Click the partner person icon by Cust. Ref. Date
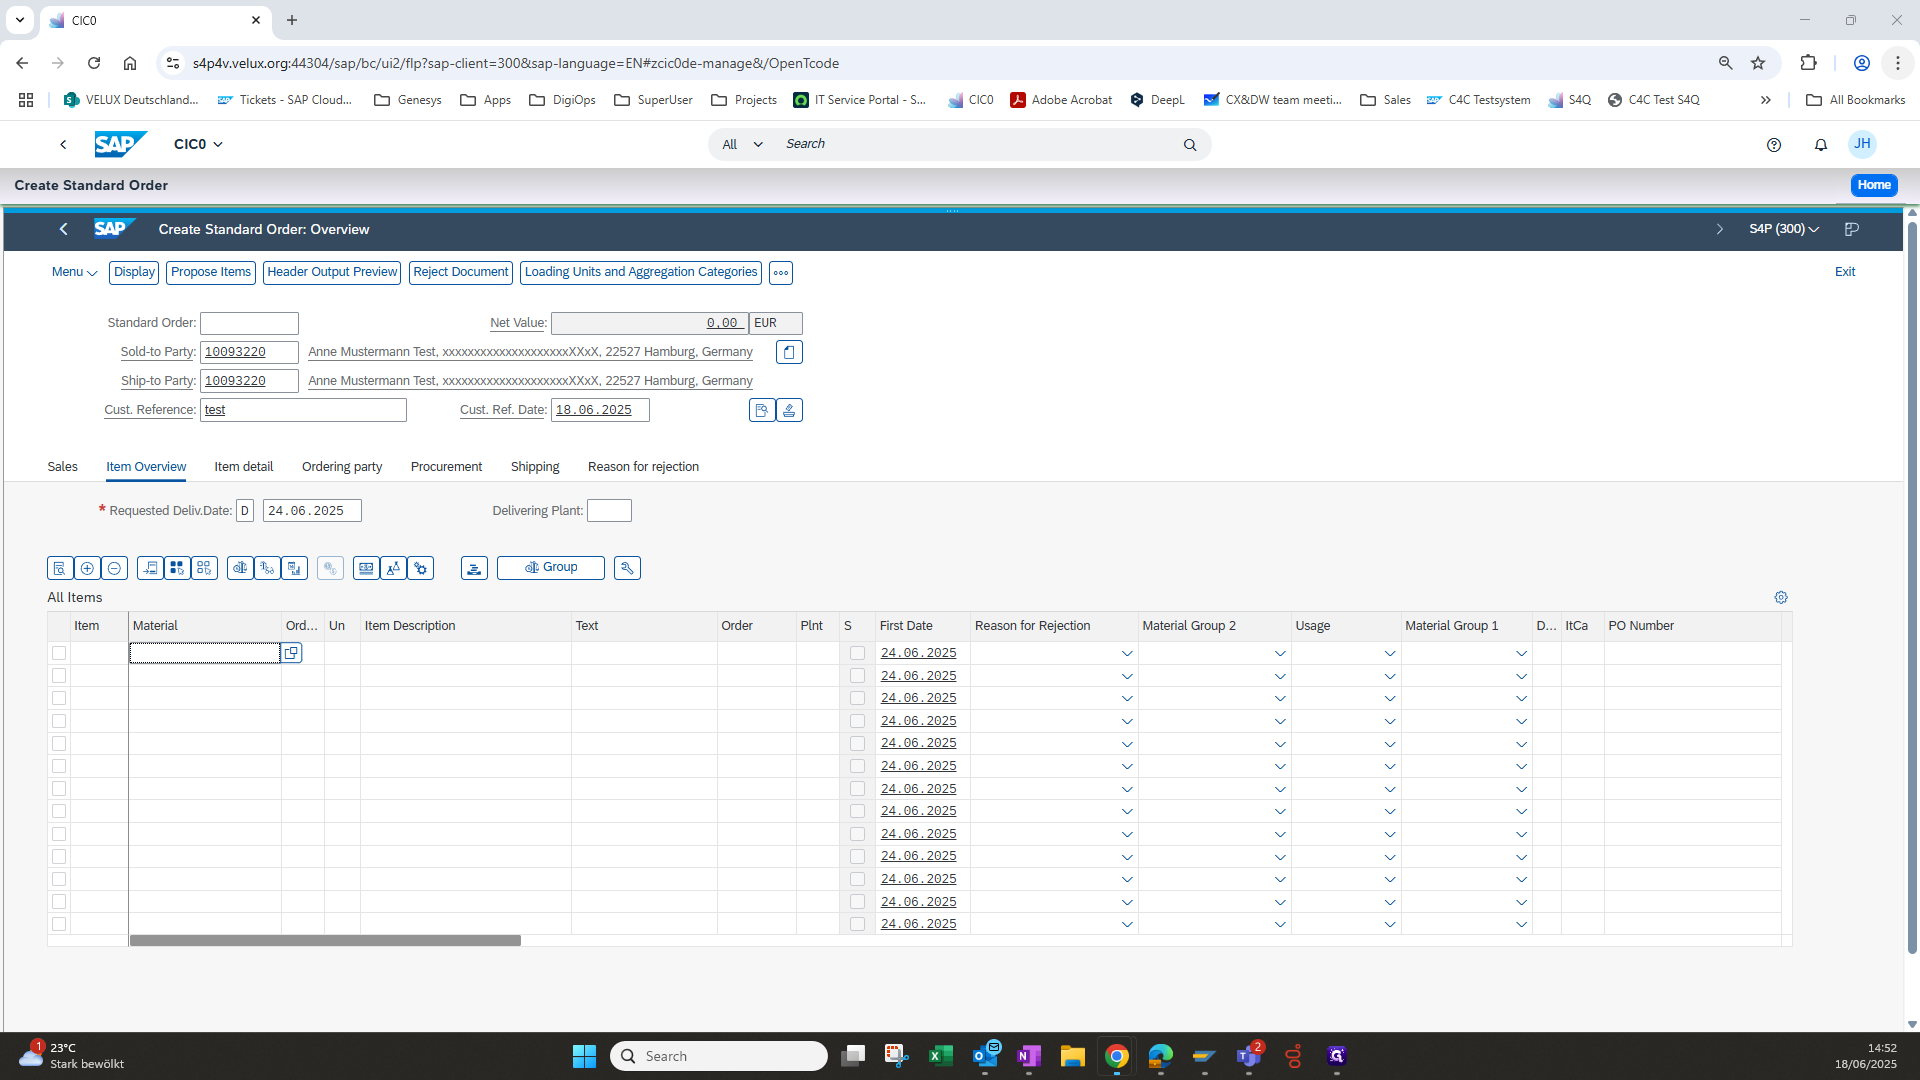1920x1080 pixels. [789, 410]
